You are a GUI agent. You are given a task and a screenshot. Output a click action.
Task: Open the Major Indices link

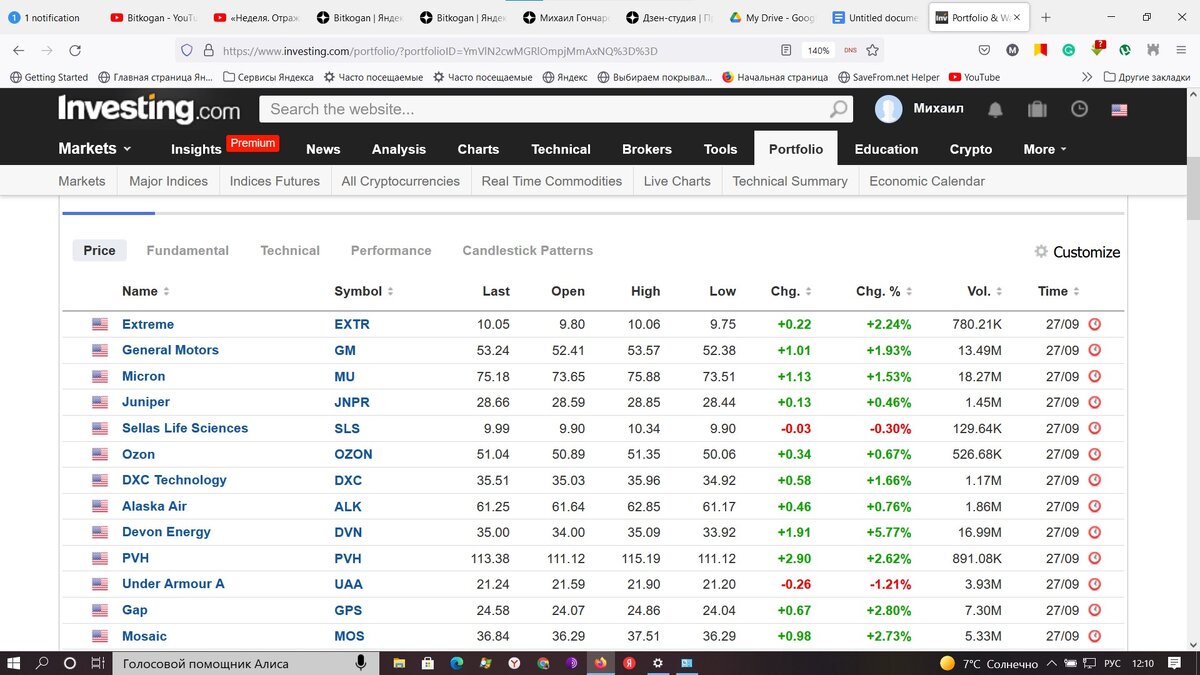pos(168,181)
